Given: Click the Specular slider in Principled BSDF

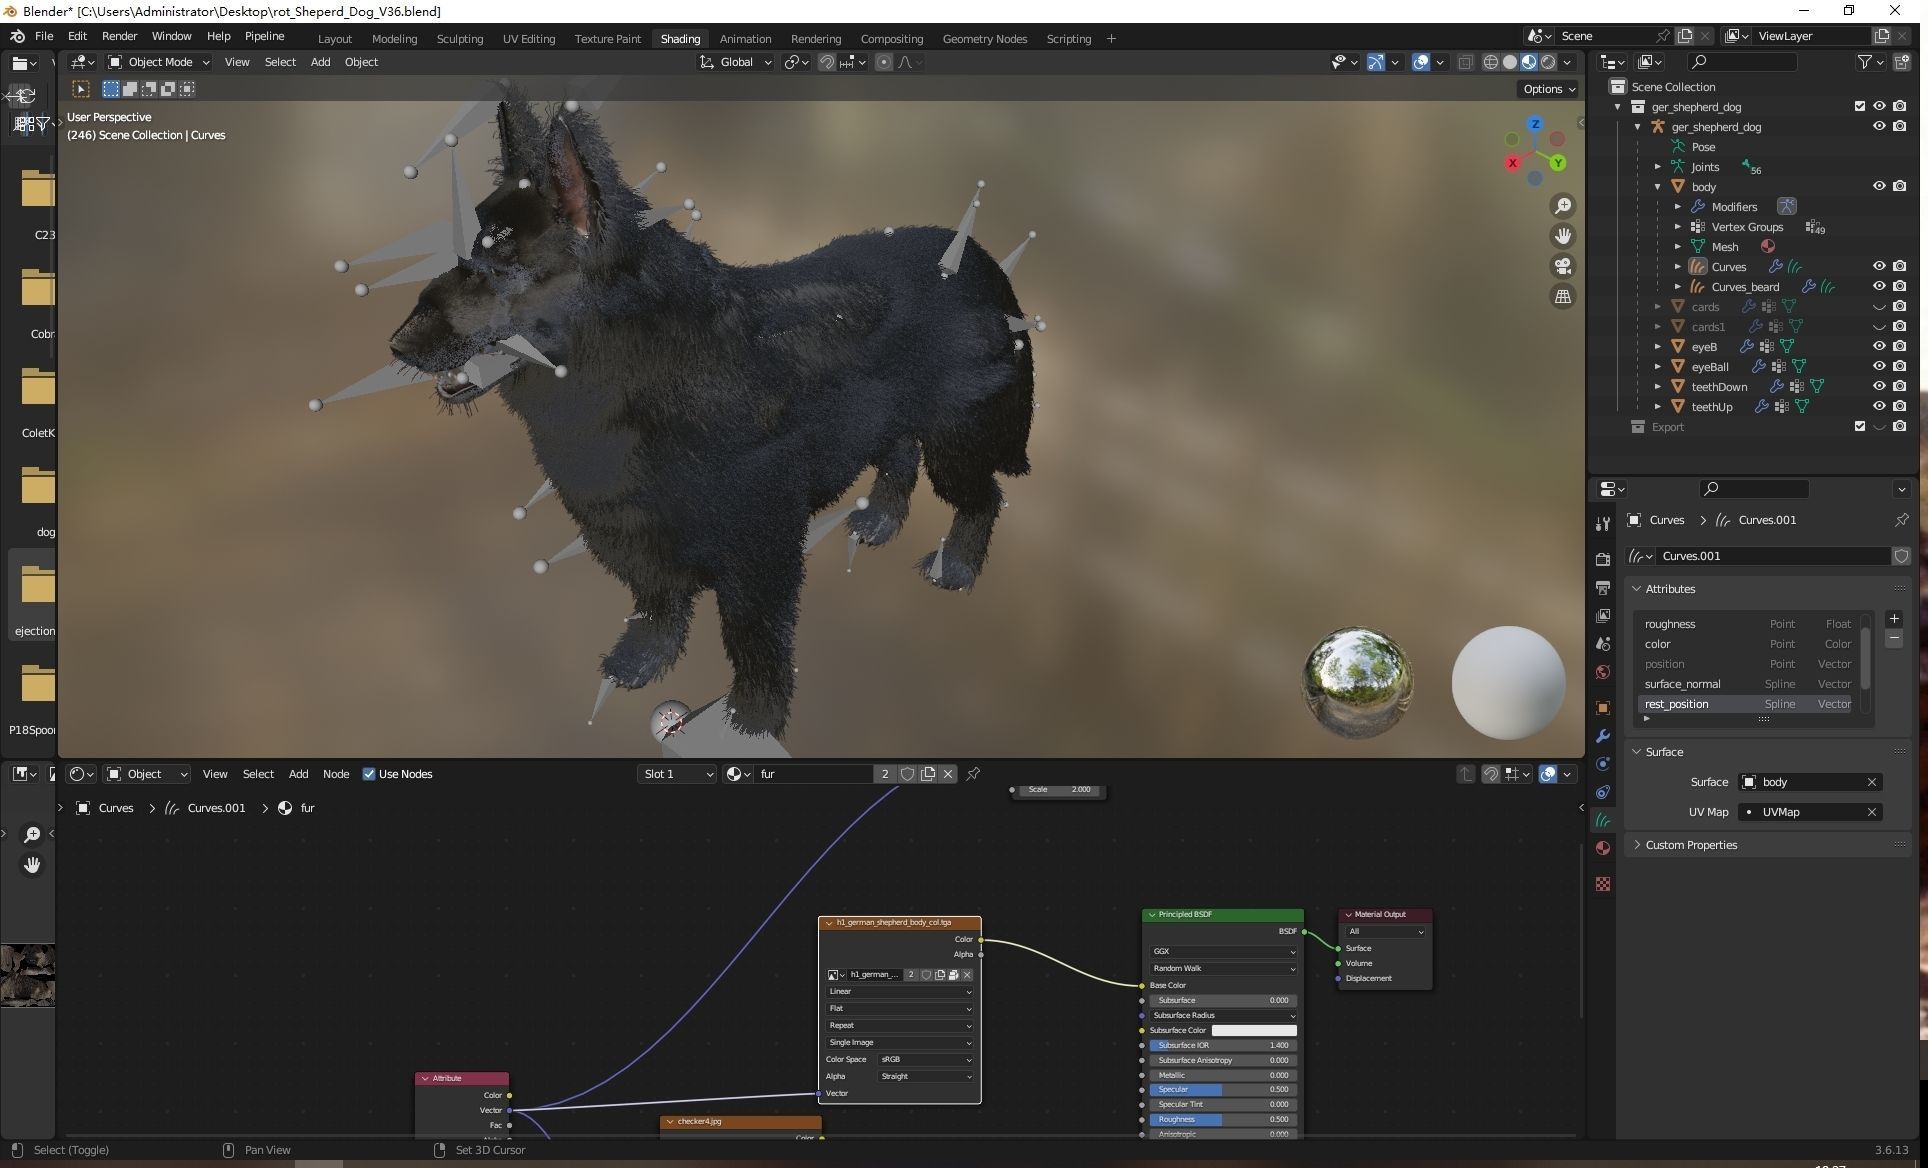Looking at the screenshot, I should point(1223,1089).
